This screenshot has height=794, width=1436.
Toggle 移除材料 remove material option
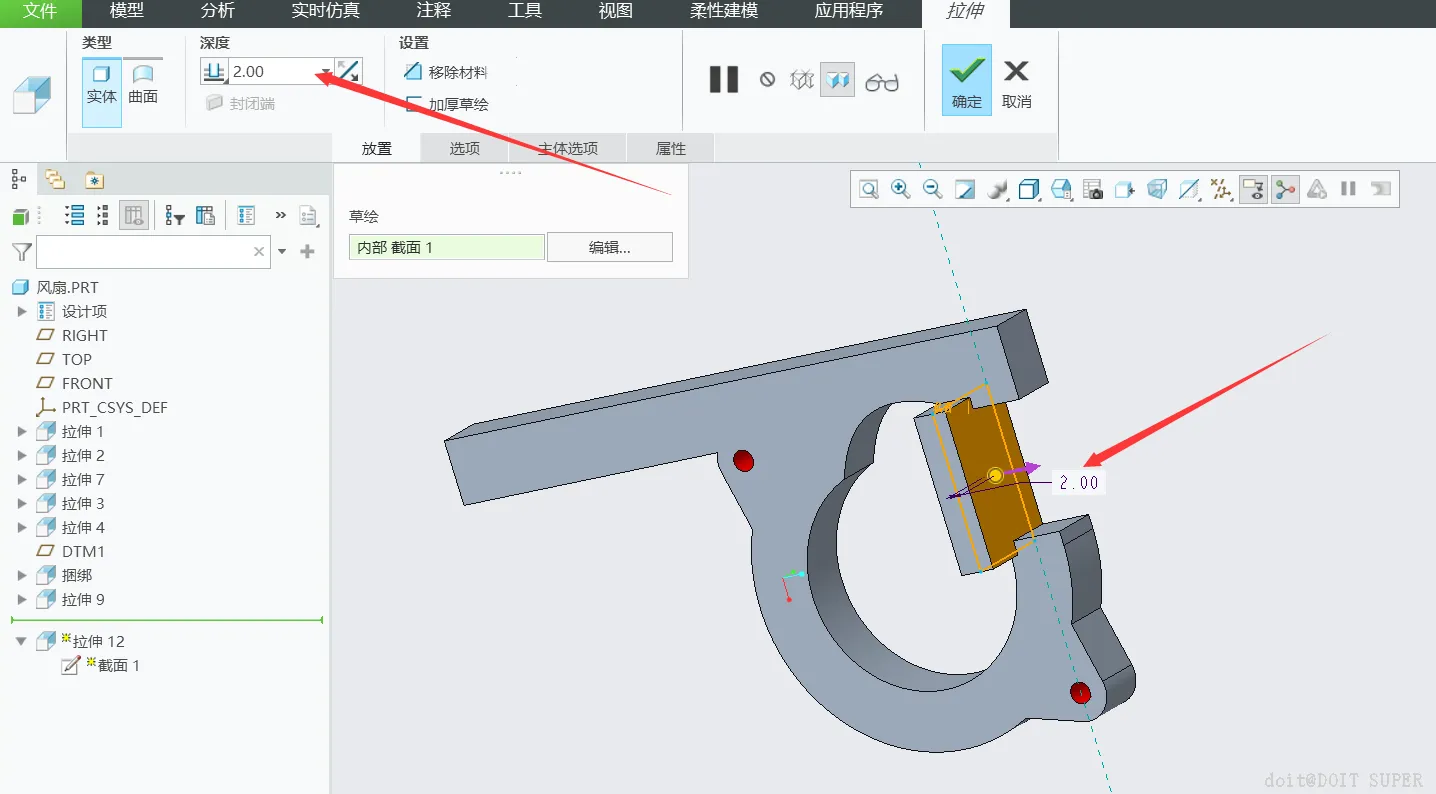tap(445, 72)
